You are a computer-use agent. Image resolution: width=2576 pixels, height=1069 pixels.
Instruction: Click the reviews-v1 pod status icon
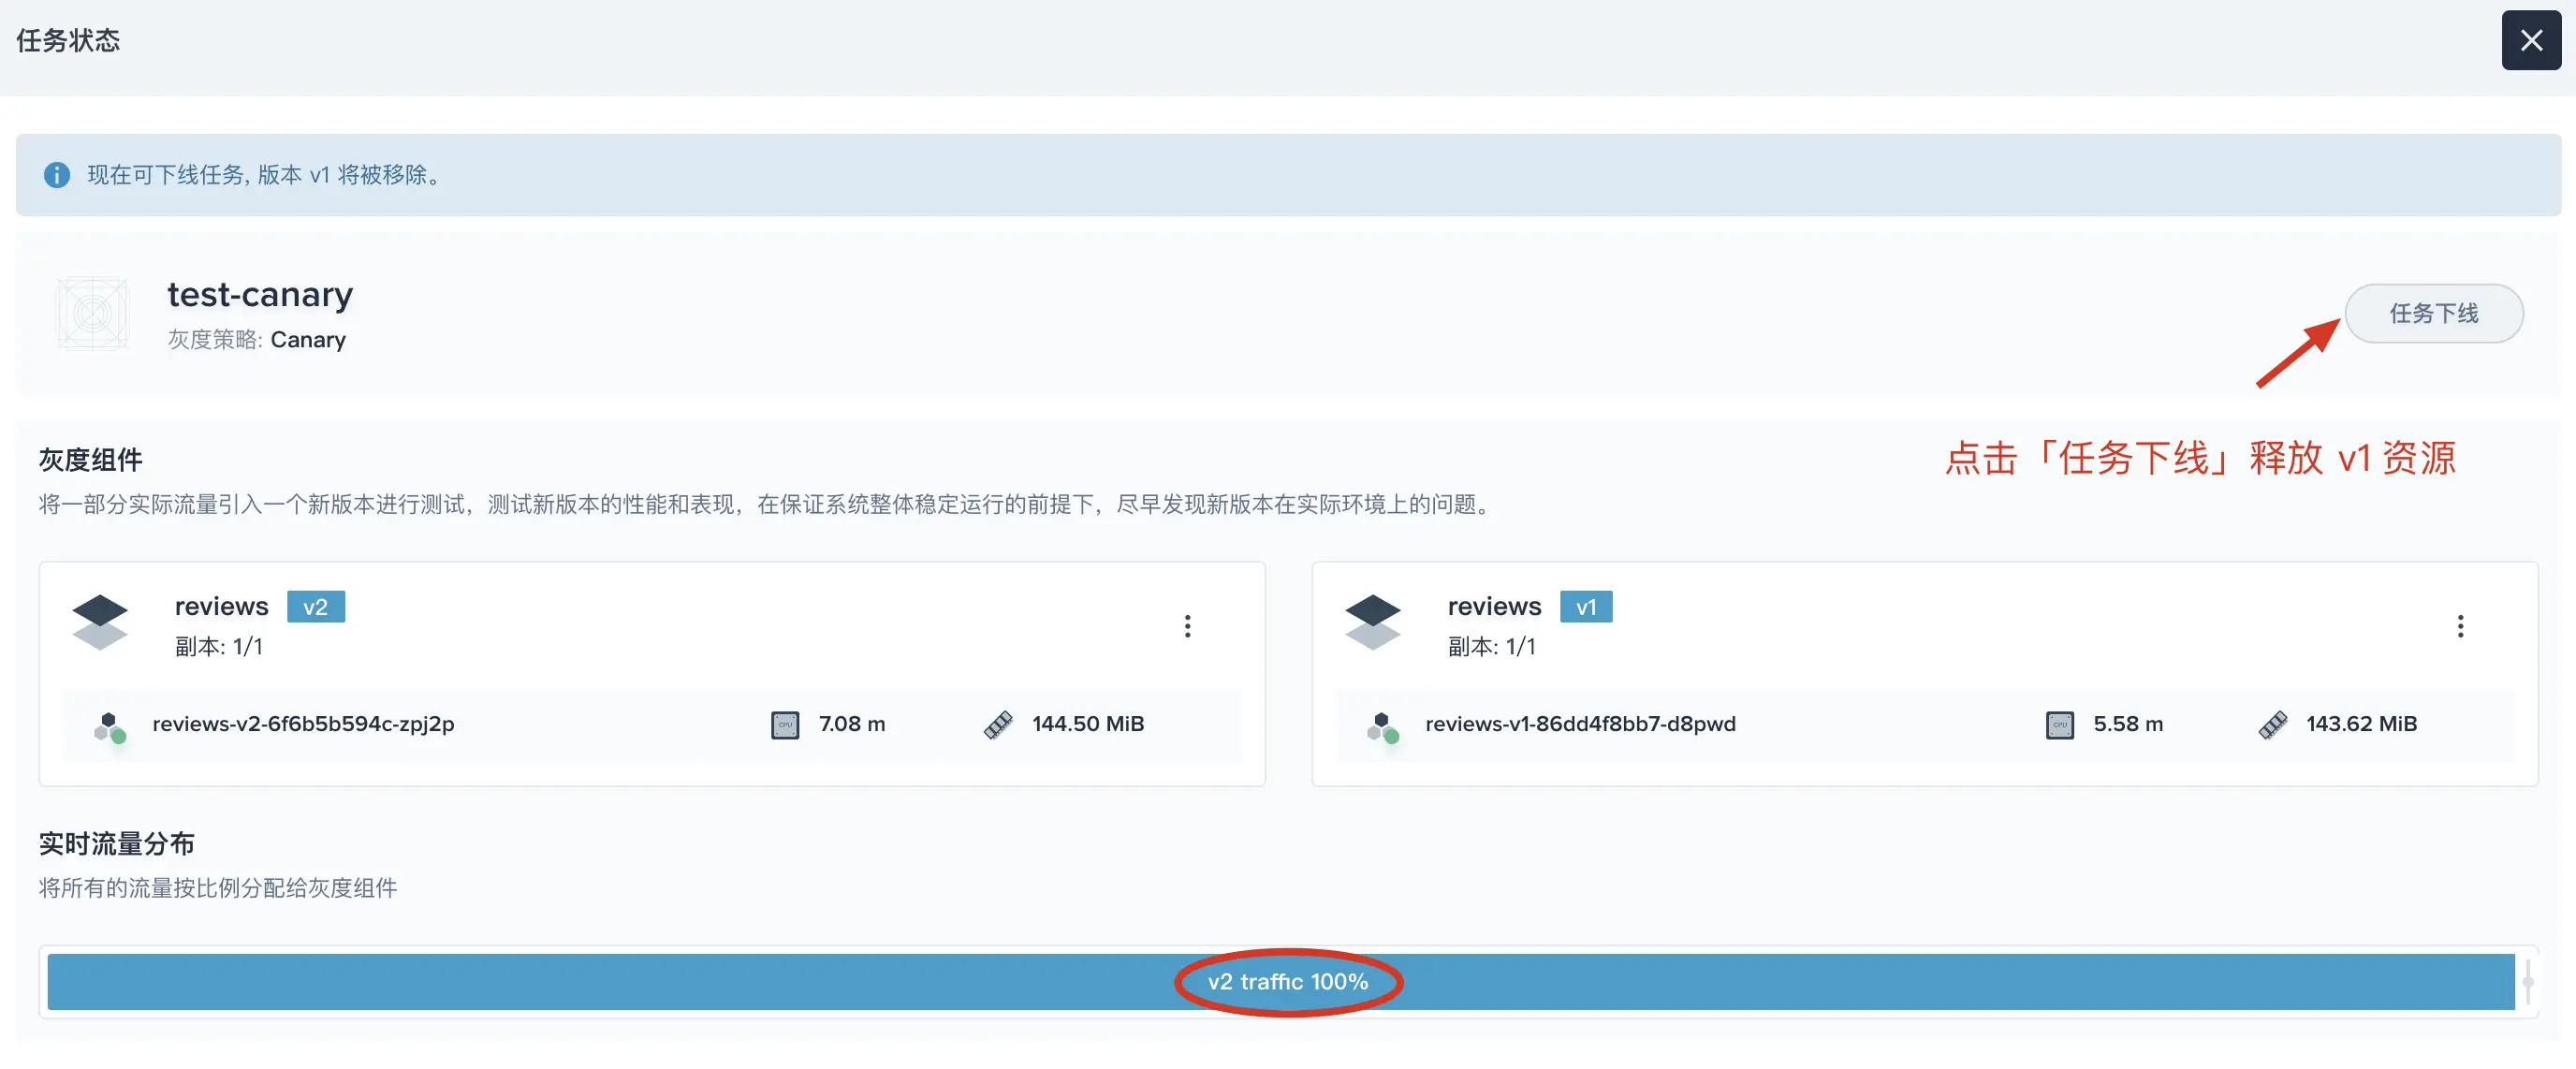coord(1382,727)
